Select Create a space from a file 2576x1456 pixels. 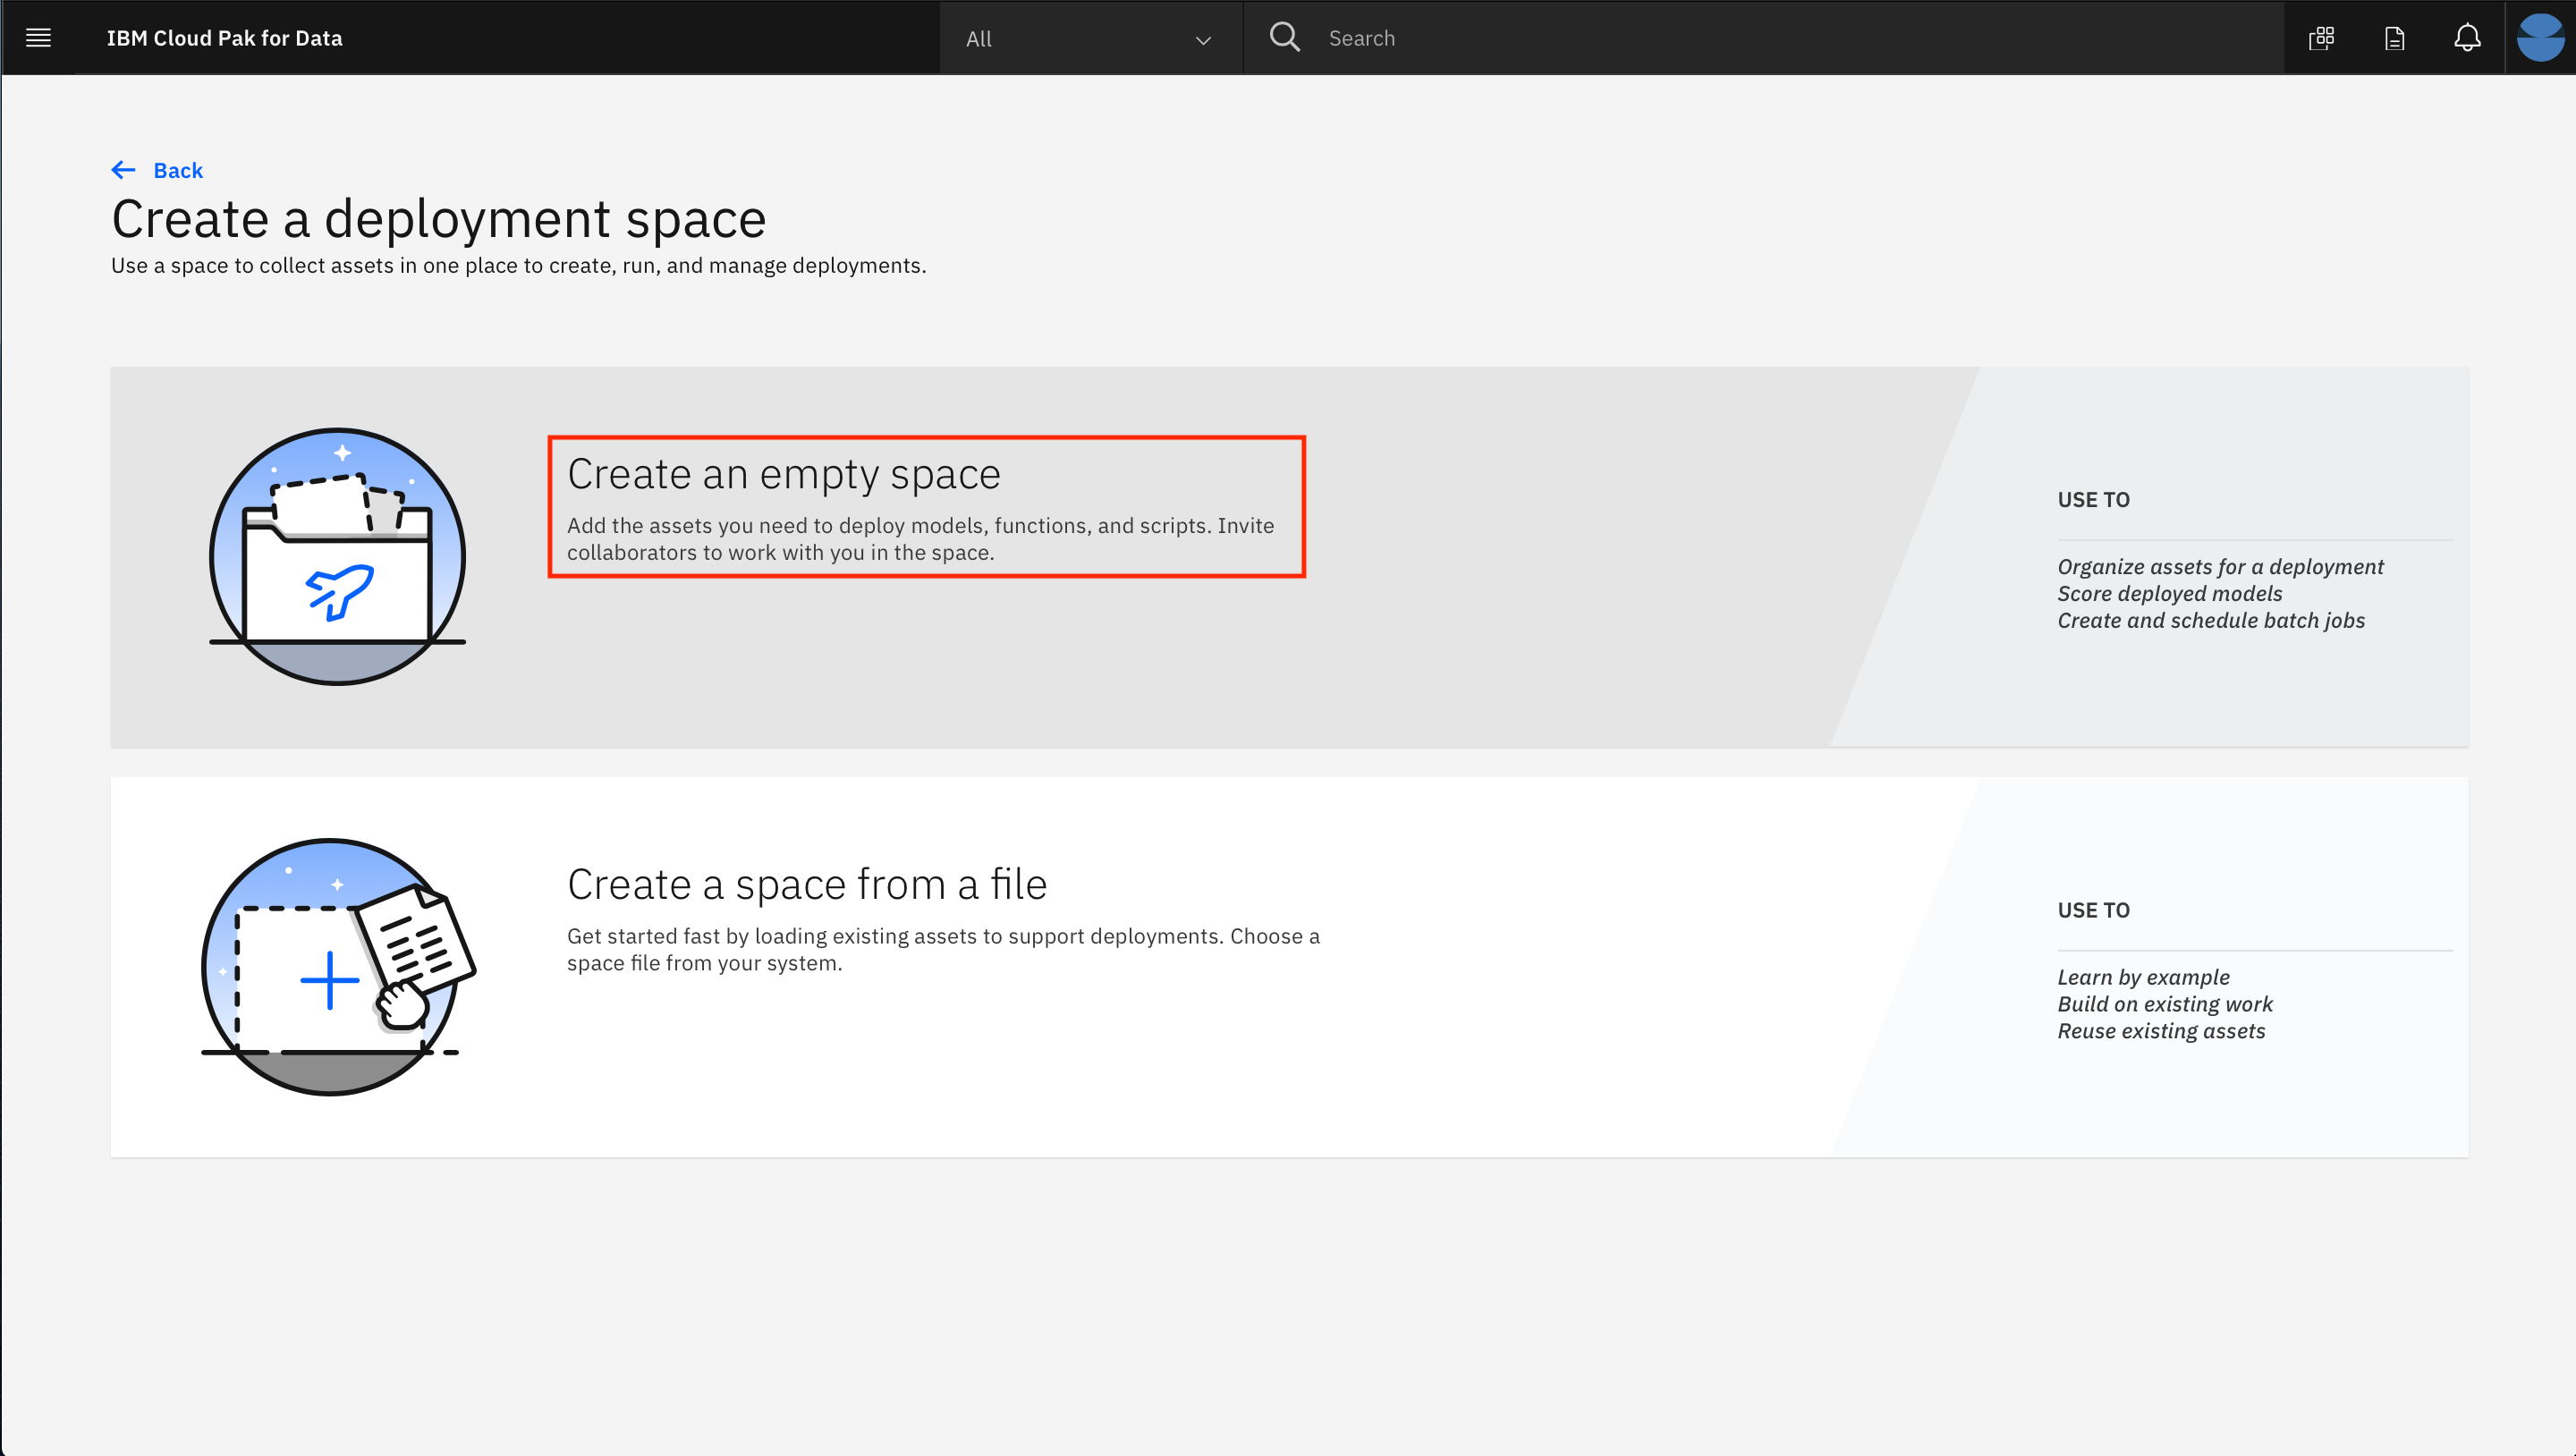[x=806, y=884]
